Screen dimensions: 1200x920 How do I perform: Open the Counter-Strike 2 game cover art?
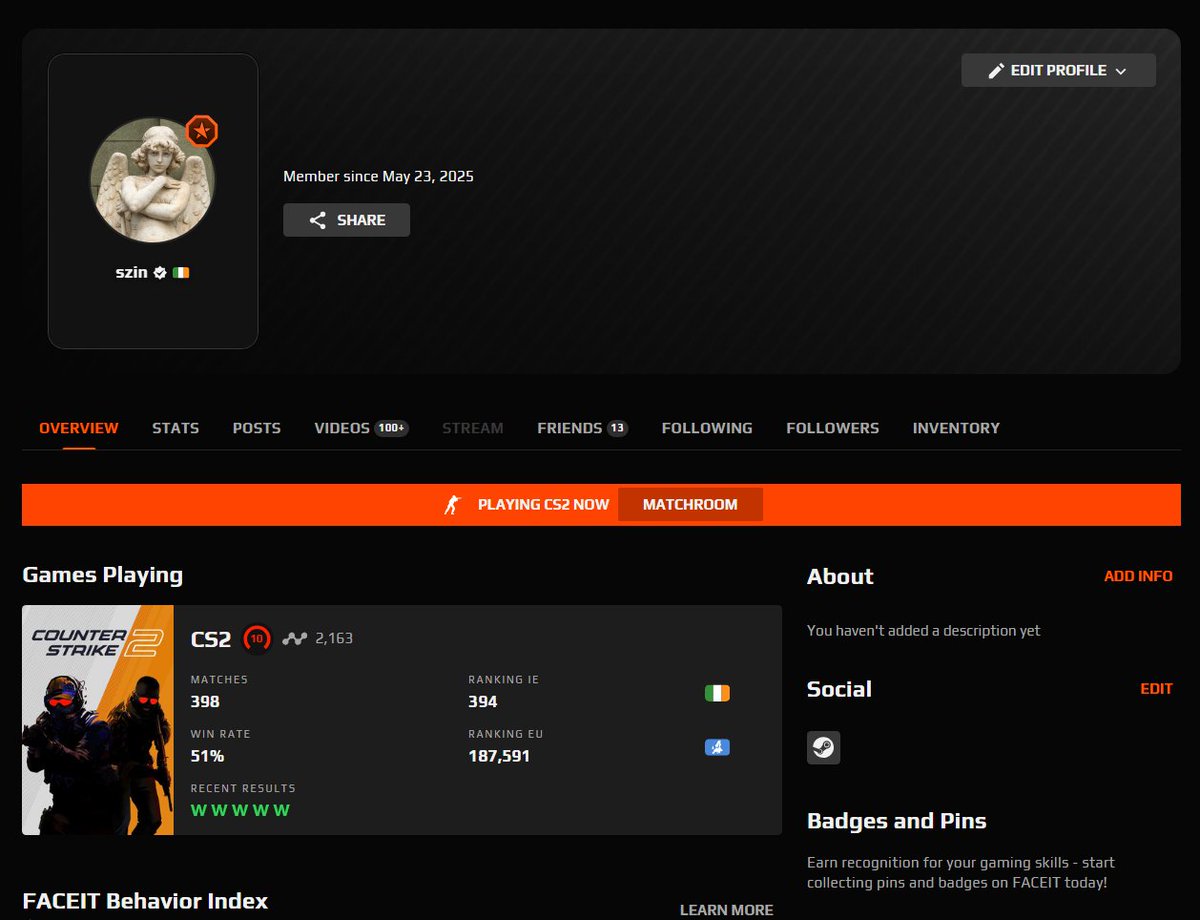tap(98, 720)
